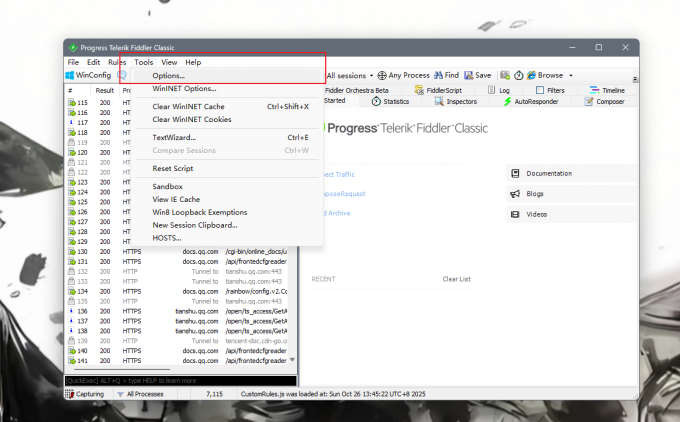Toggle the Filters tab checkbox

(539, 90)
